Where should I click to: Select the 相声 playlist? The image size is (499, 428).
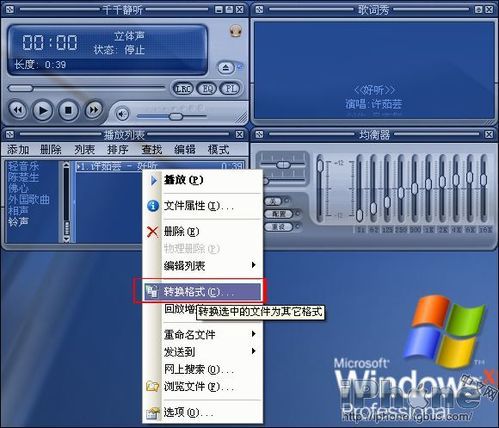pos(18,210)
